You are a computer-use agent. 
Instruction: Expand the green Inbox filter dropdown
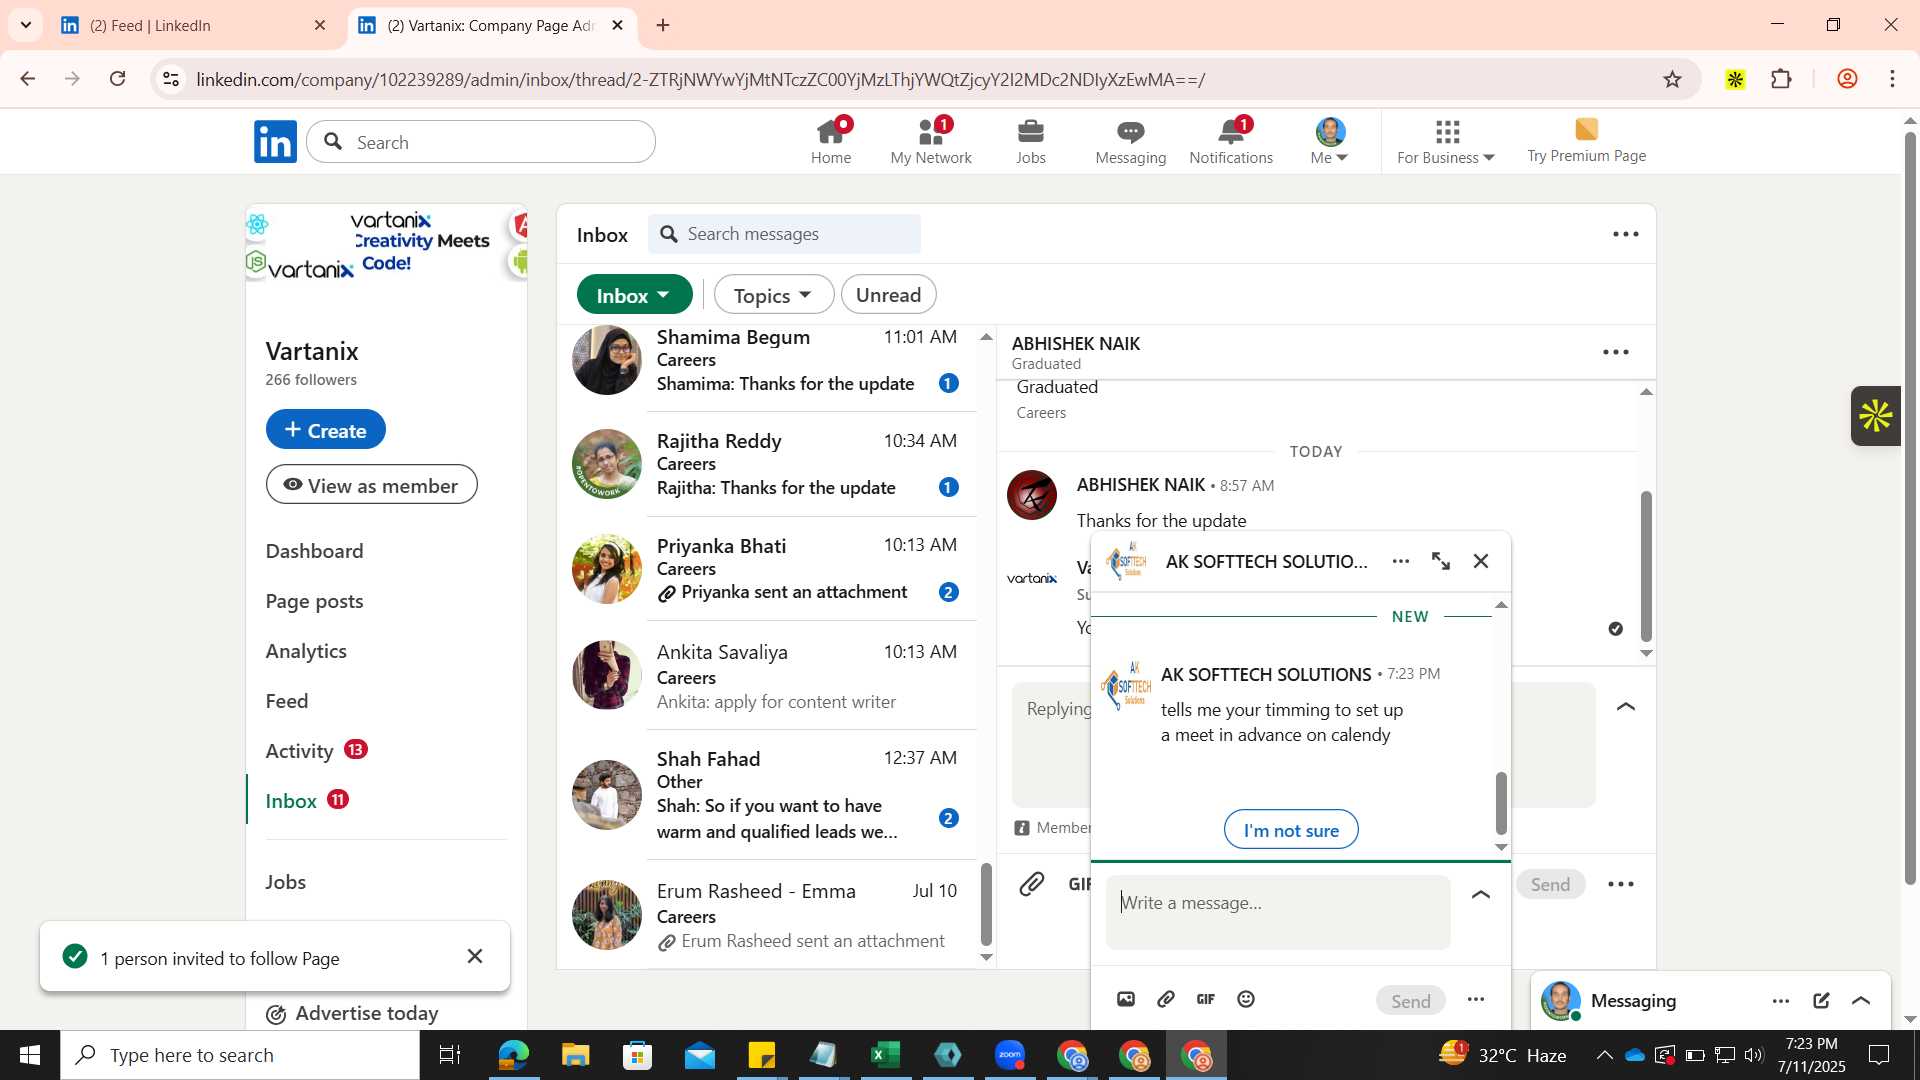pos(634,295)
